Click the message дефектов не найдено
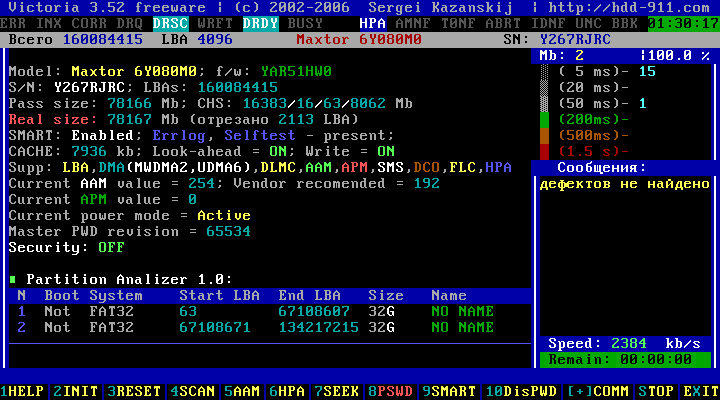 pyautogui.click(x=624, y=184)
